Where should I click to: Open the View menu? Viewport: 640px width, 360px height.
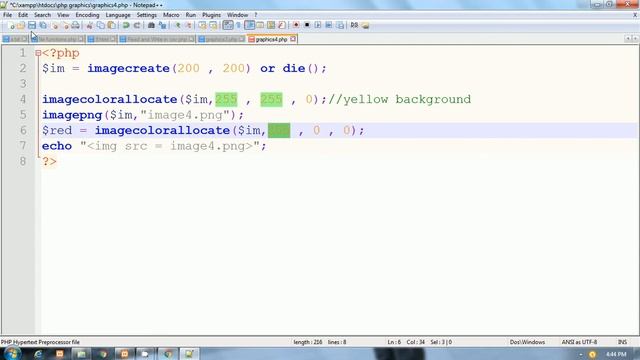(63, 15)
